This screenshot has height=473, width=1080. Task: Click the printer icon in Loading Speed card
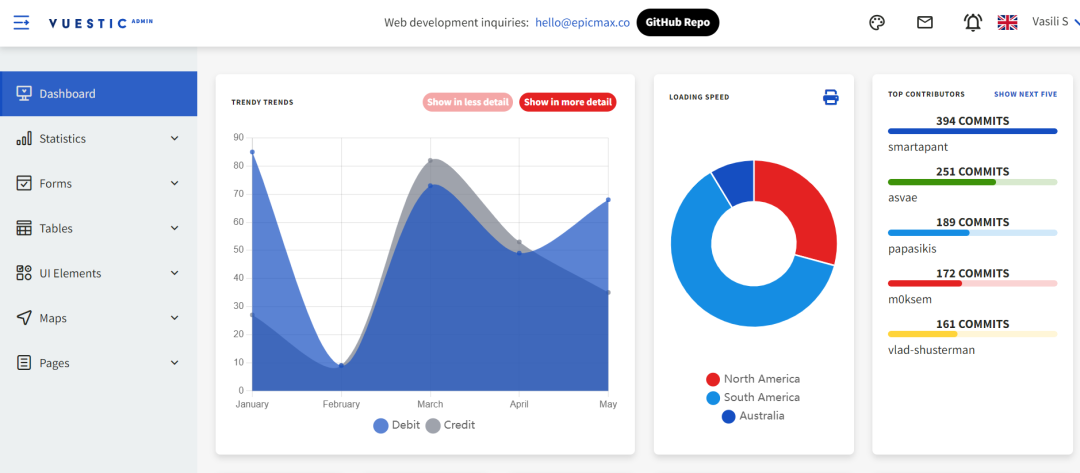(x=830, y=97)
